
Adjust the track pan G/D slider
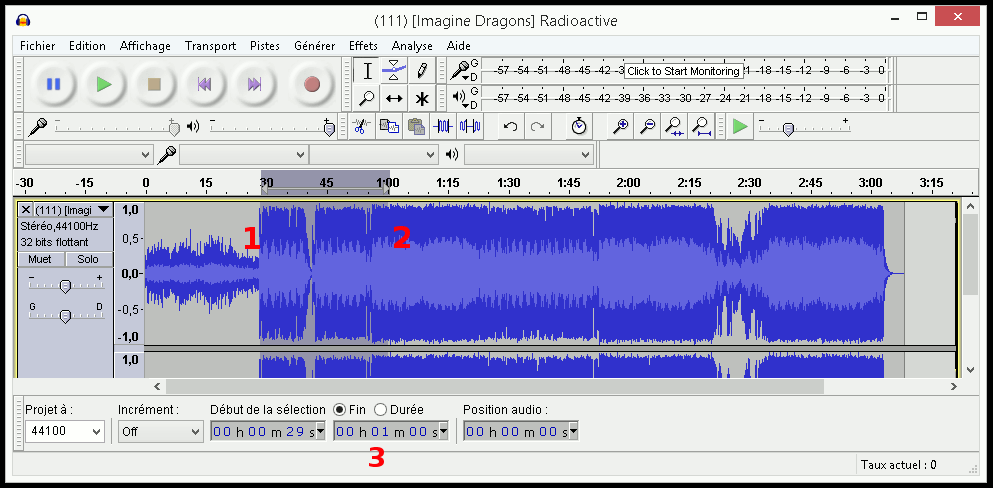[65, 316]
